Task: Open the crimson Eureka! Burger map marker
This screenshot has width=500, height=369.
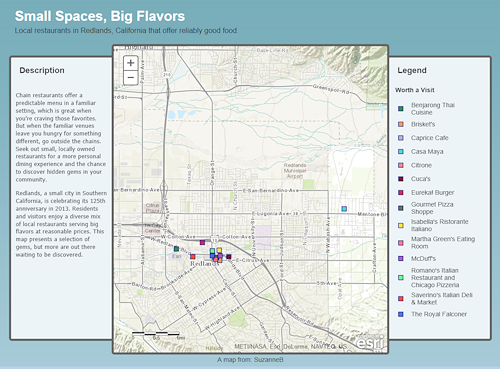Action: [202, 242]
